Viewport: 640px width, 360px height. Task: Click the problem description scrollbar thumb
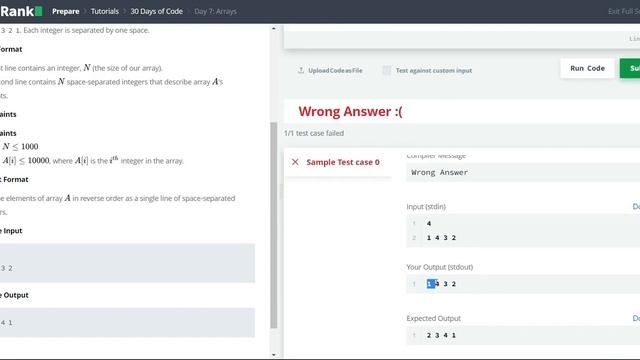(x=273, y=225)
